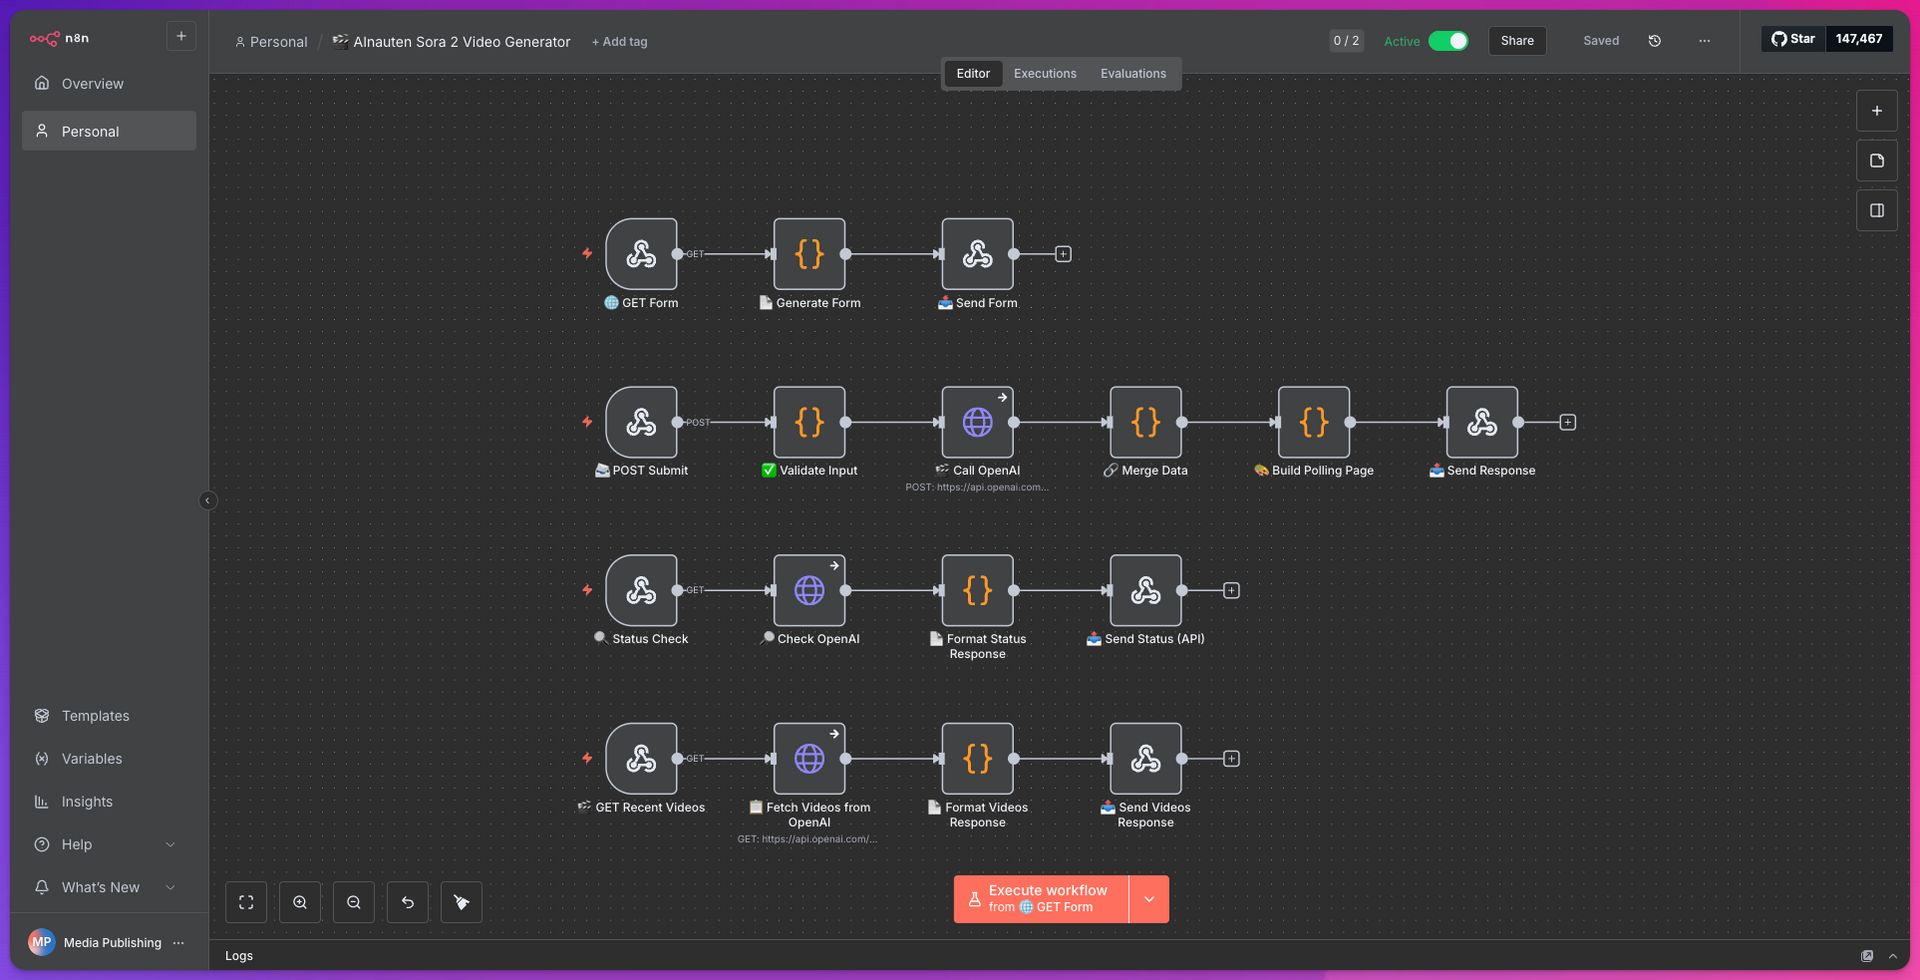
Task: Star n8n on GitHub
Action: (1793, 39)
